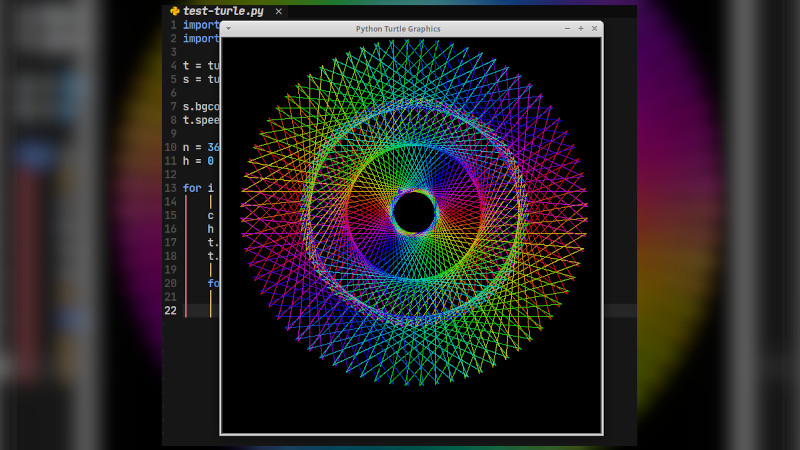
Task: Click line number 20 in the gutter
Action: pos(170,283)
